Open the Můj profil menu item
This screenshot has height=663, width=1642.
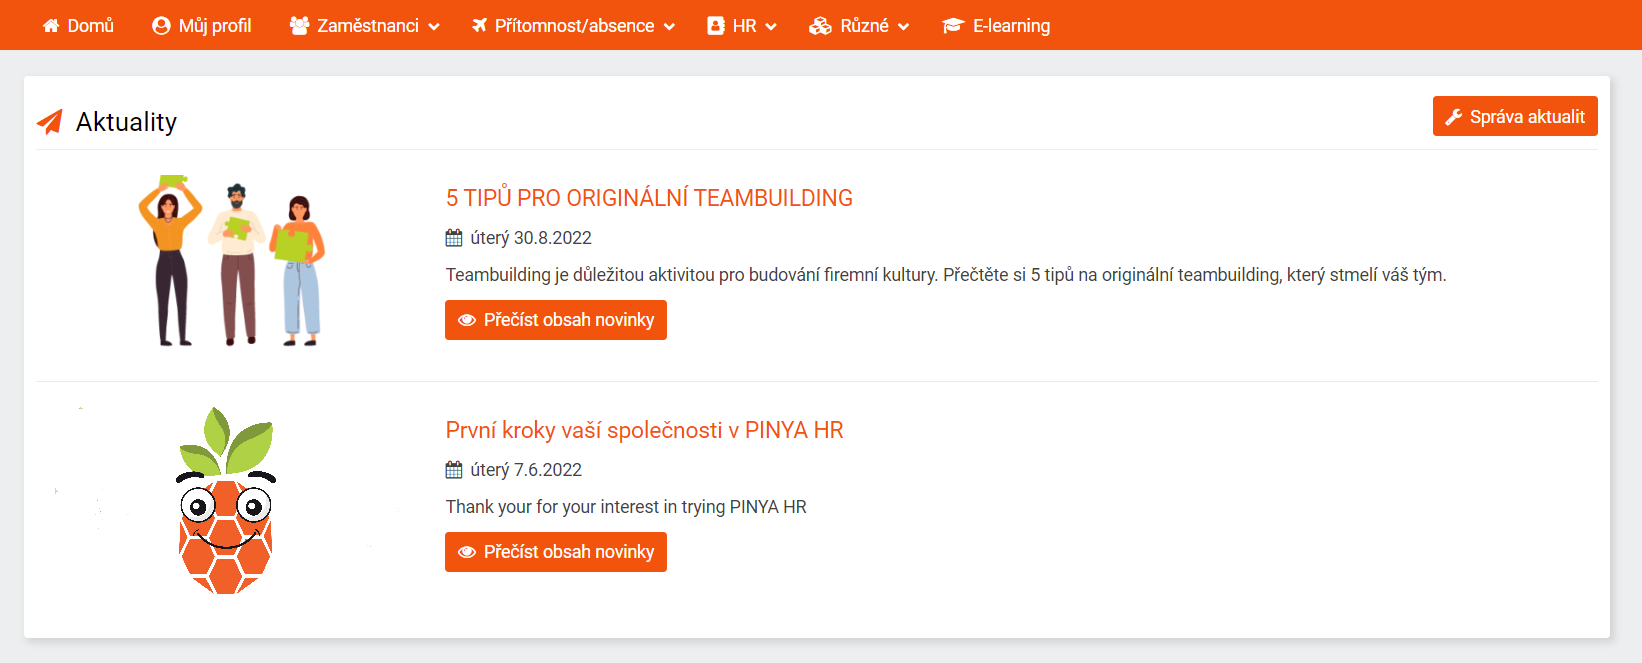pyautogui.click(x=202, y=26)
